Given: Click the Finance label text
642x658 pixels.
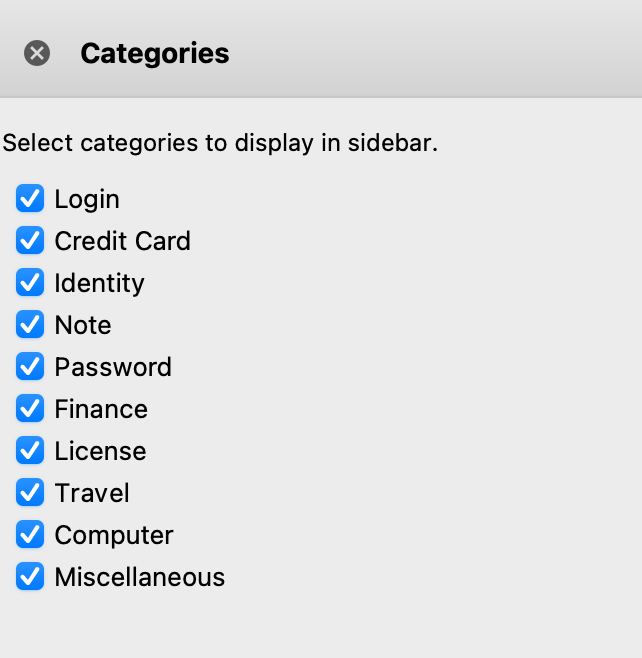Looking at the screenshot, I should coord(101,409).
